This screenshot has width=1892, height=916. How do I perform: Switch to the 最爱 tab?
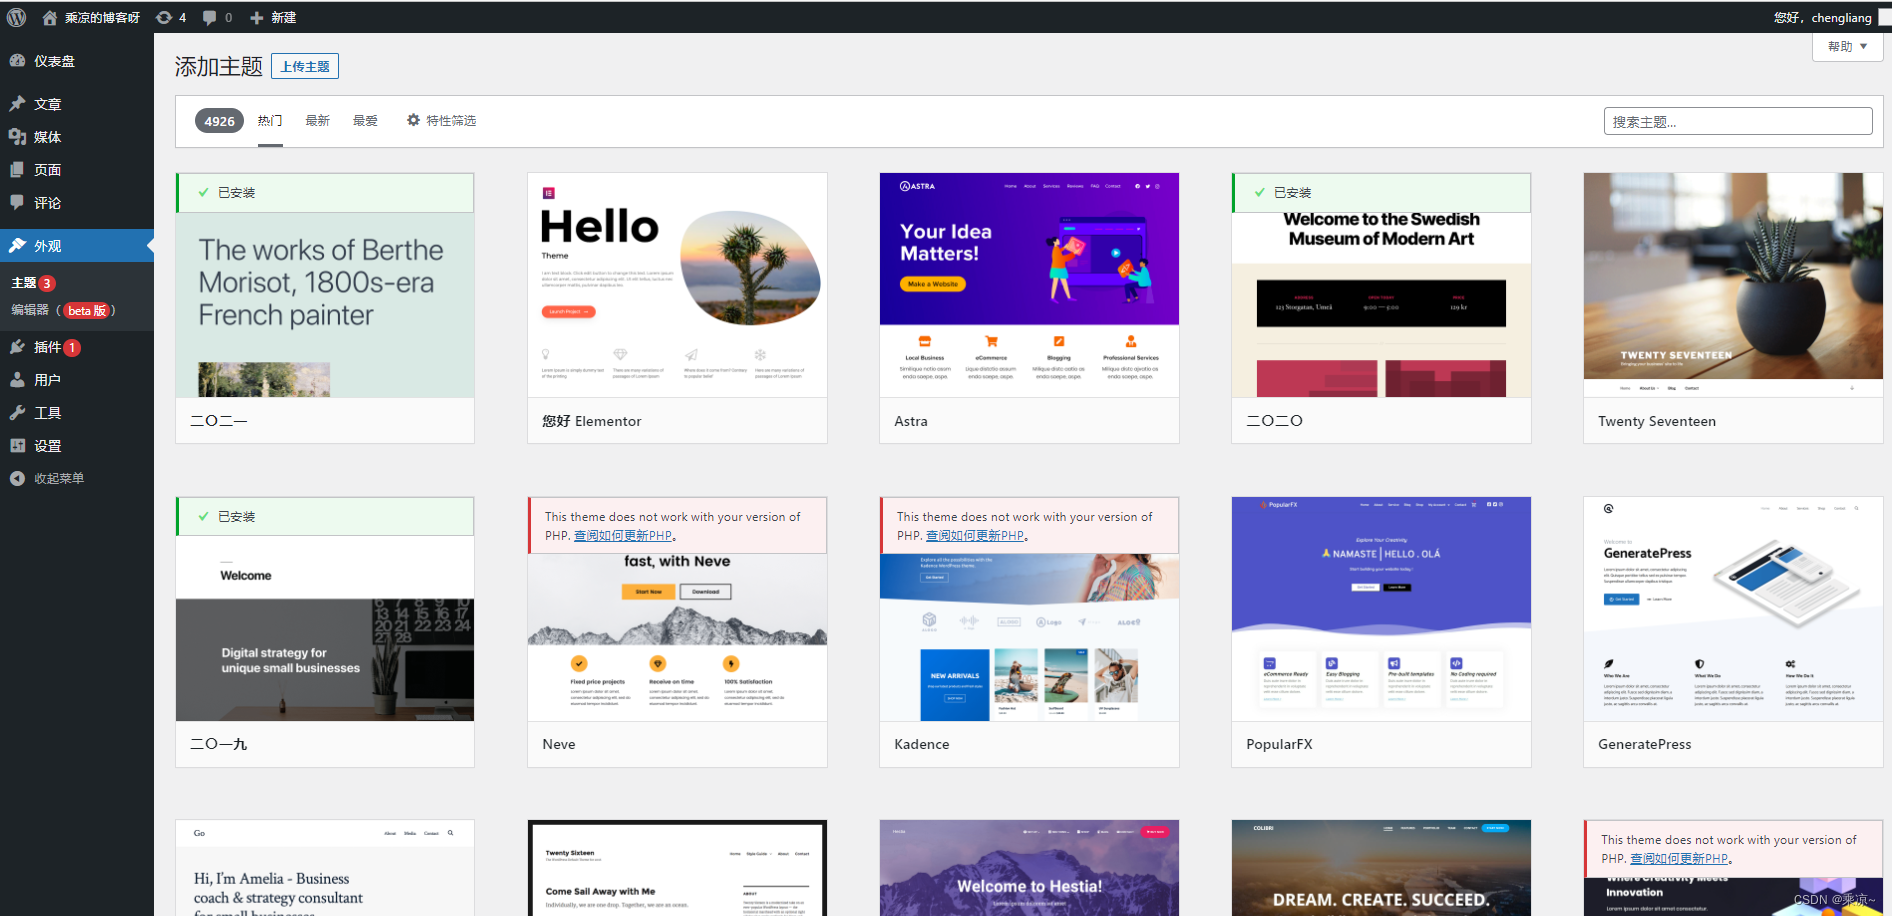coord(366,121)
